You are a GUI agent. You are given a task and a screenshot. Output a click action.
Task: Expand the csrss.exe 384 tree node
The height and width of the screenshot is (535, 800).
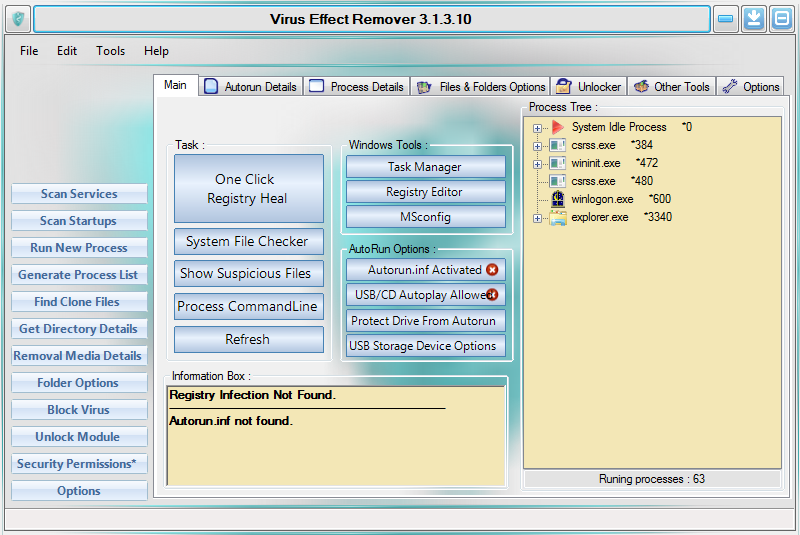(x=537, y=146)
